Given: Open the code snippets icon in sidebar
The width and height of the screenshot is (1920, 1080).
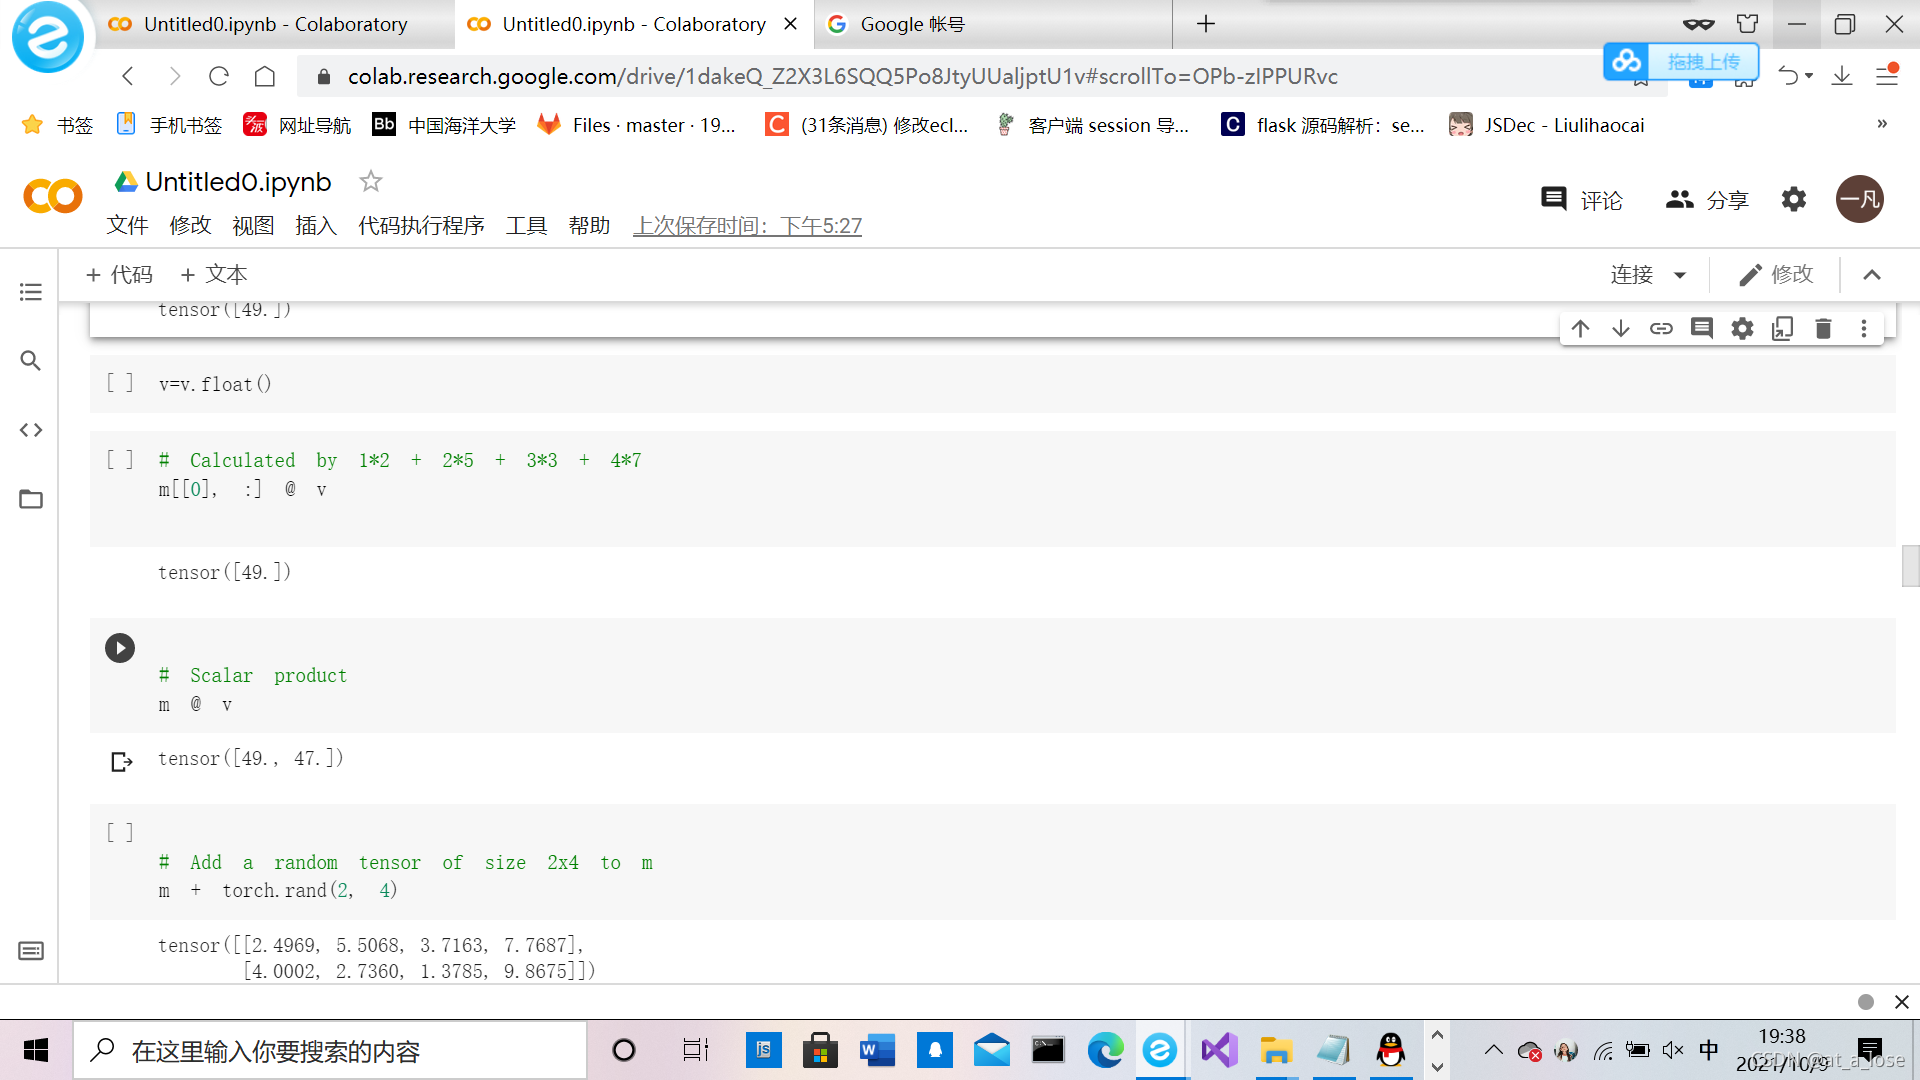Looking at the screenshot, I should click(x=31, y=430).
